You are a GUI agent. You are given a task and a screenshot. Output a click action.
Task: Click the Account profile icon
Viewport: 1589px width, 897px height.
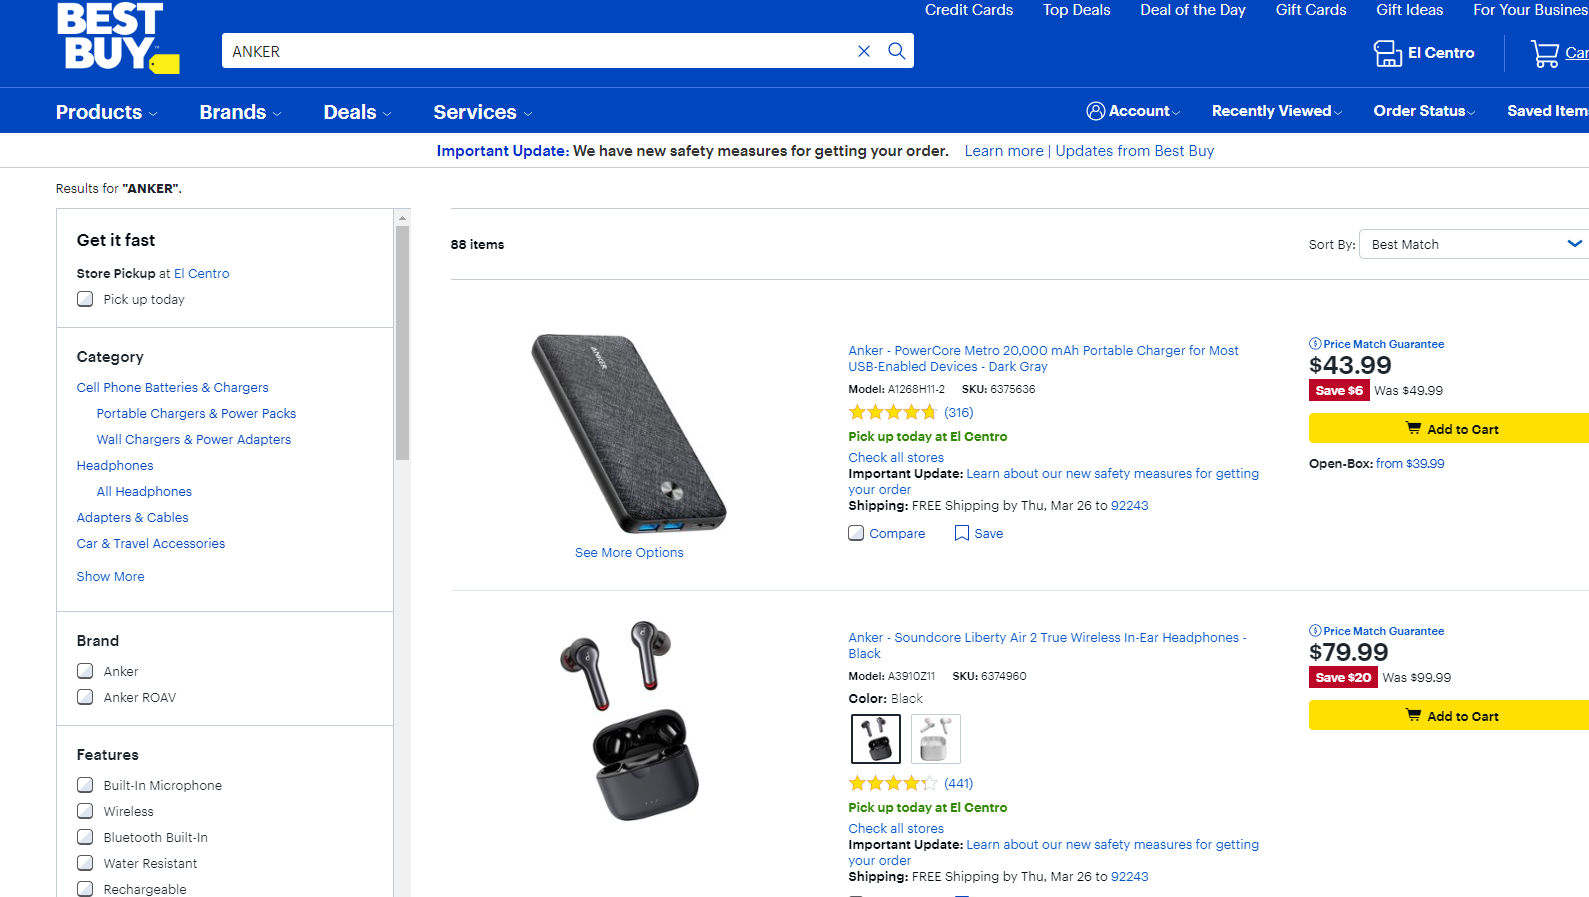[x=1096, y=111]
